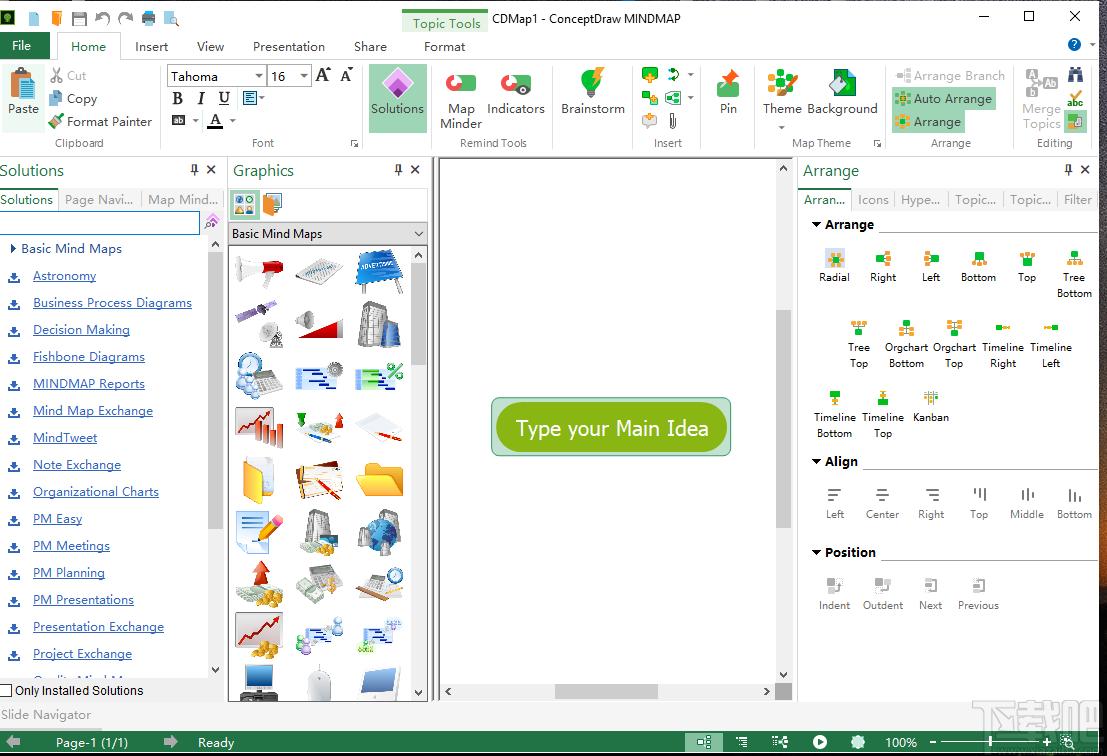The height and width of the screenshot is (756, 1107).
Task: Open the Help question mark icon
Action: pos(1074,44)
